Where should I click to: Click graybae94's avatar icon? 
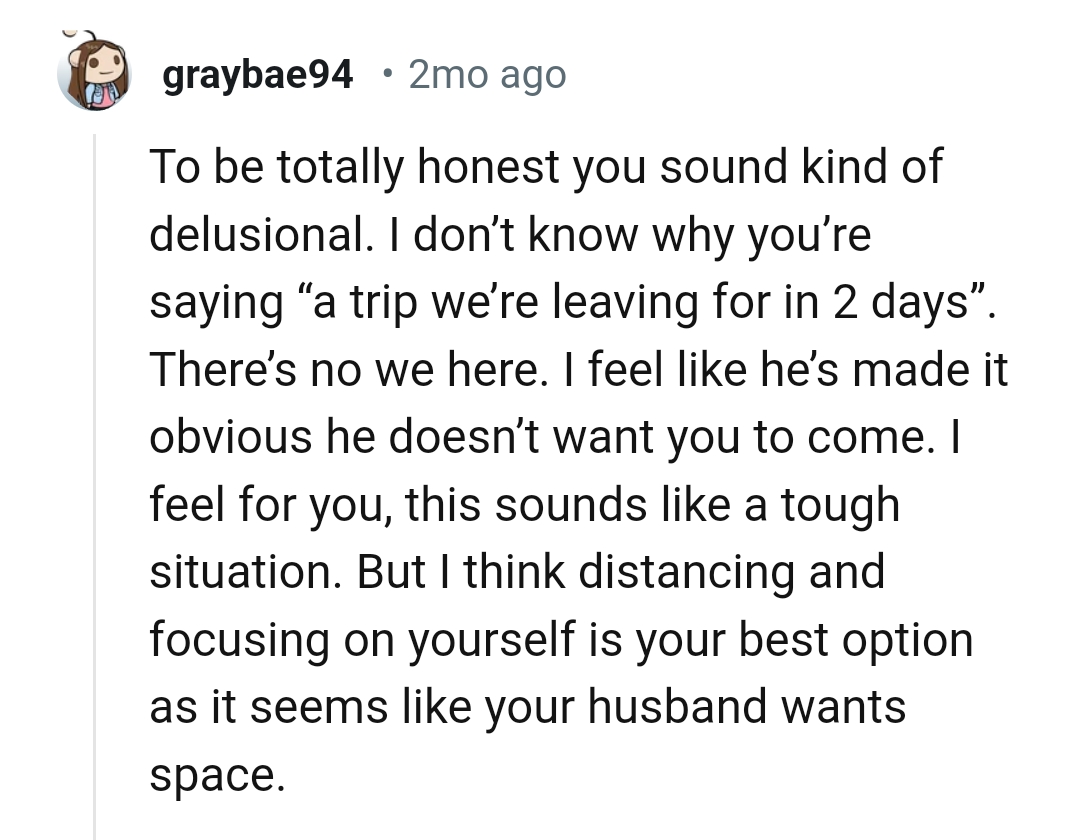(x=96, y=74)
